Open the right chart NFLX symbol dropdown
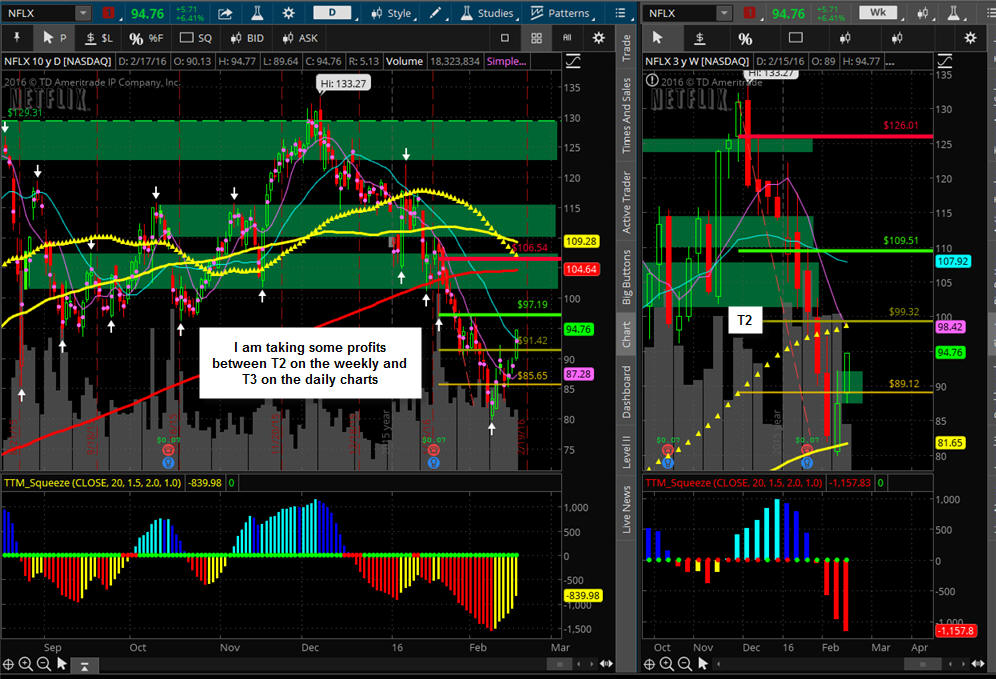Viewport: 996px width, 679px height. click(723, 13)
